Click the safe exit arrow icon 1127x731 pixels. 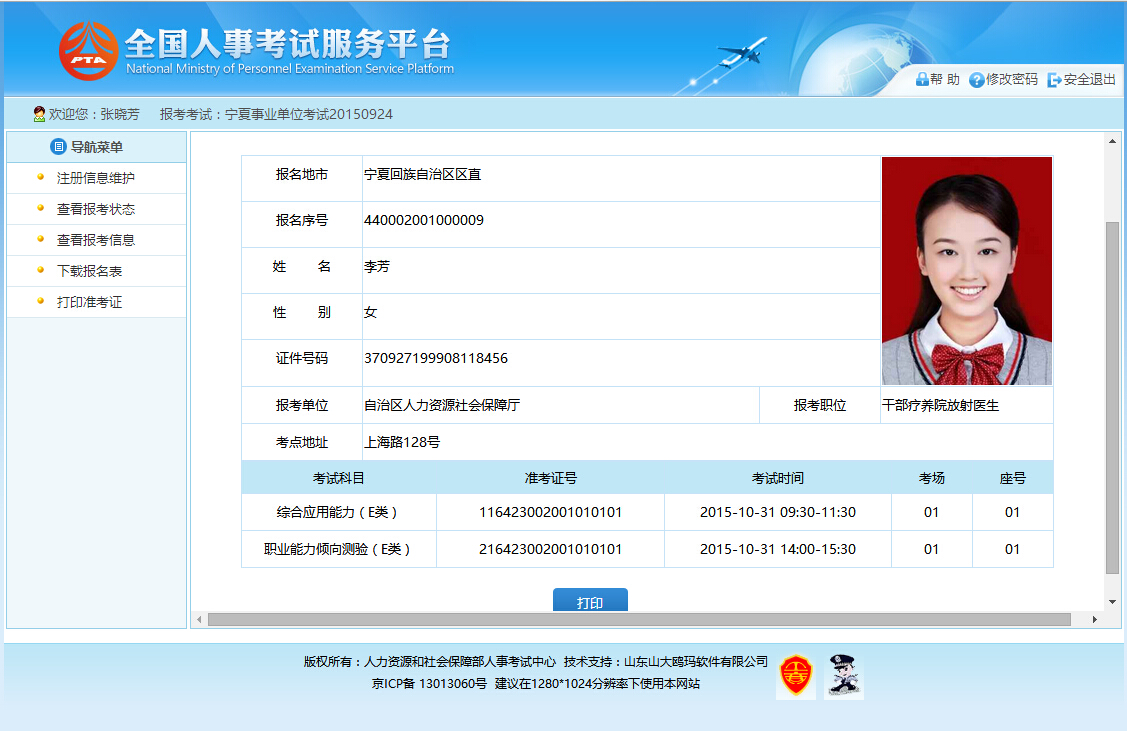click(x=1054, y=80)
